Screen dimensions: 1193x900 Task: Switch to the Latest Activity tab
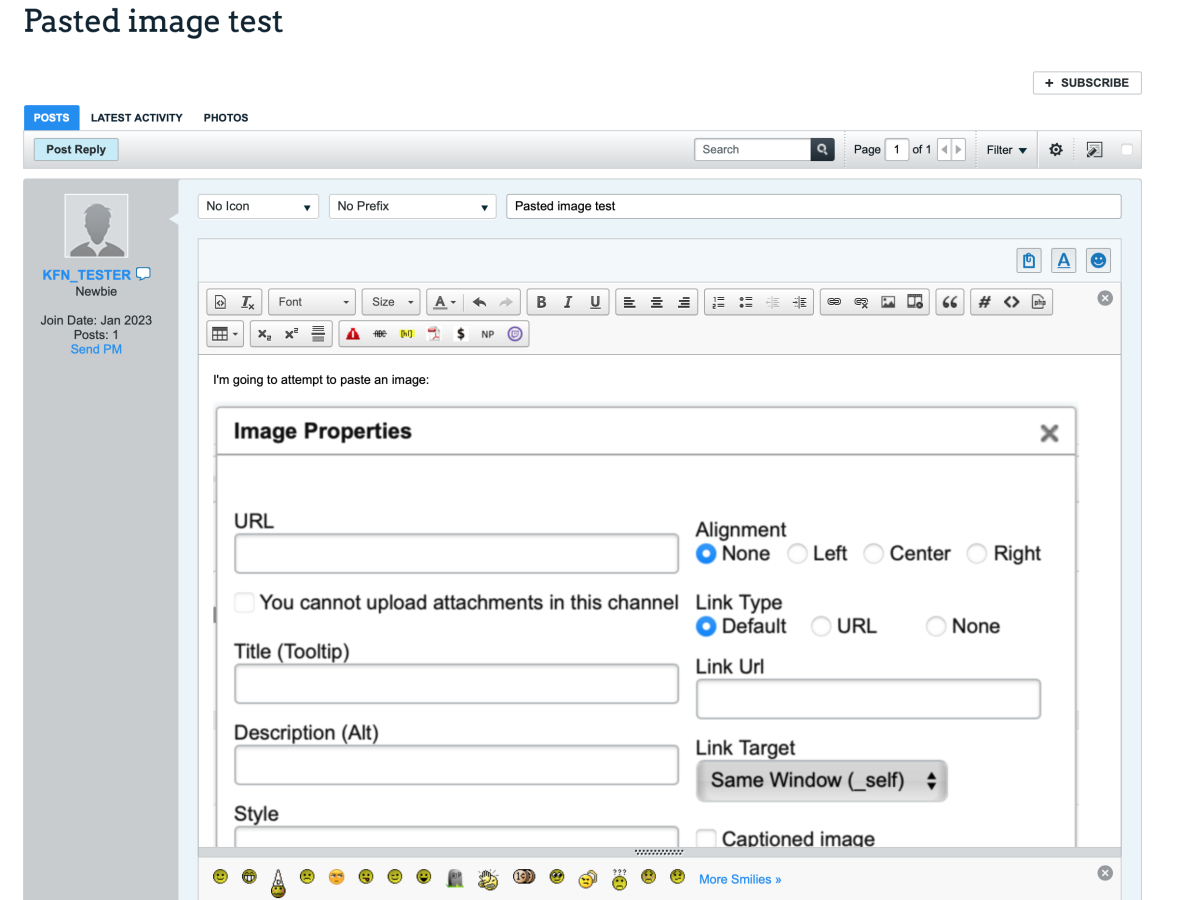pyautogui.click(x=137, y=118)
